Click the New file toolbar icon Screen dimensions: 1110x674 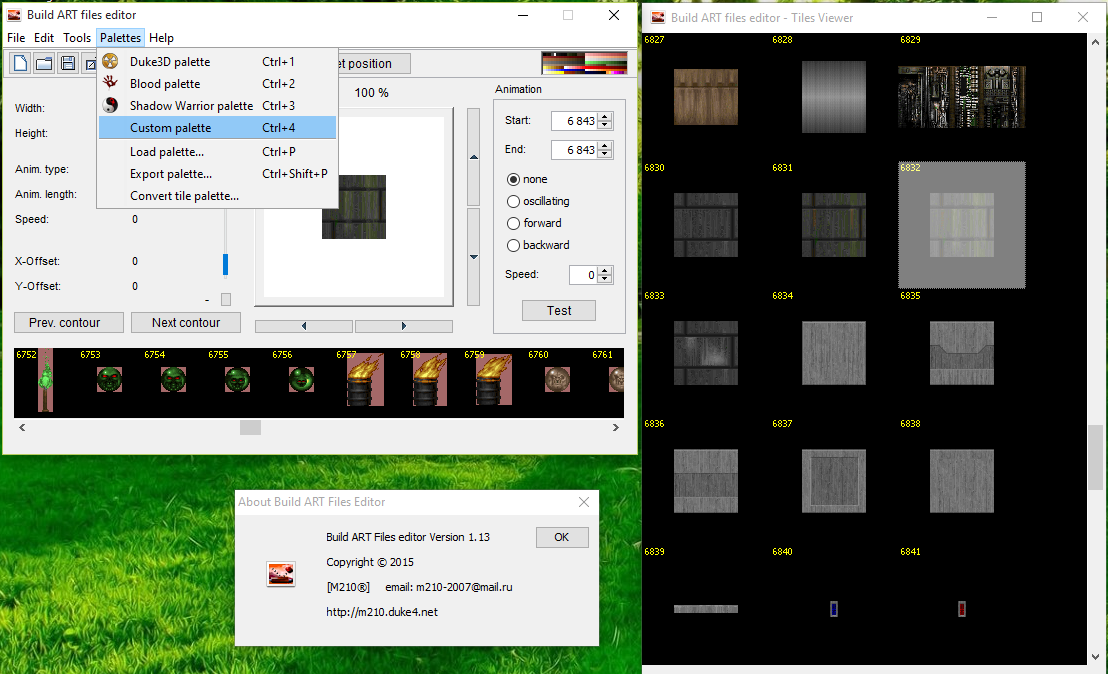pyautogui.click(x=21, y=64)
